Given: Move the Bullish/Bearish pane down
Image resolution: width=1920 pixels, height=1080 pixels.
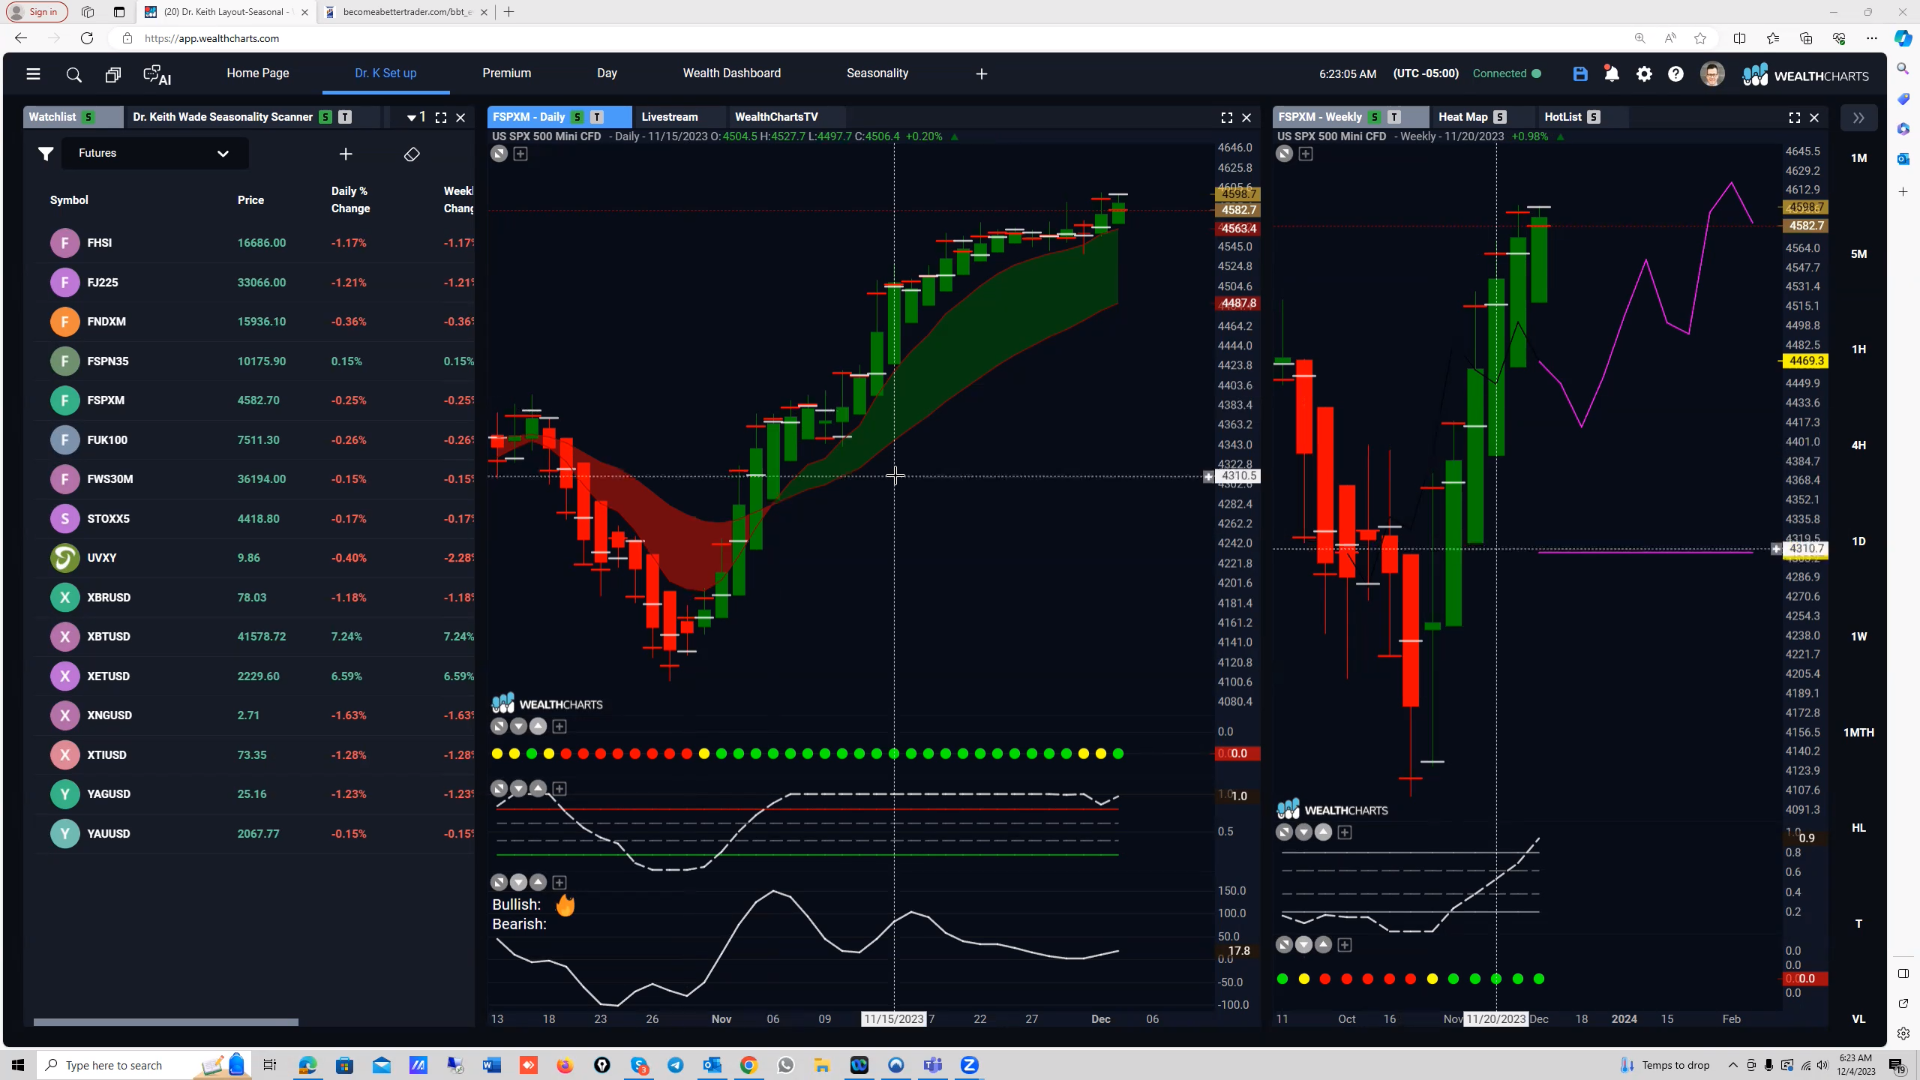Looking at the screenshot, I should tap(519, 883).
